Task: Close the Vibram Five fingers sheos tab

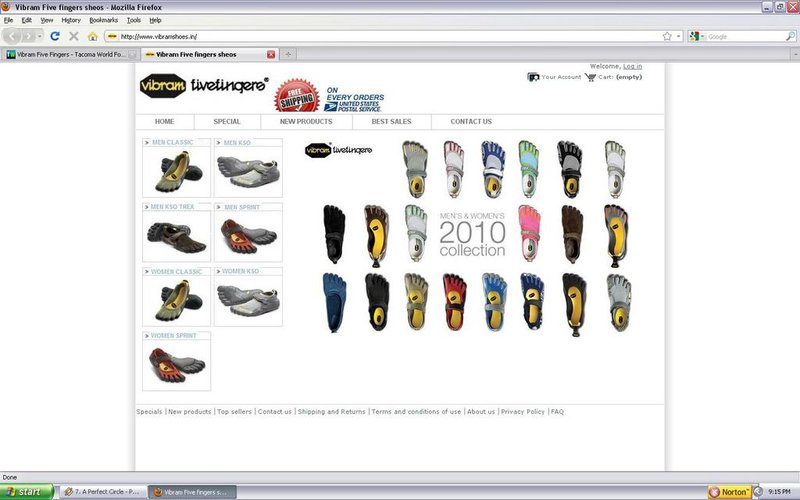Action: pyautogui.click(x=271, y=55)
